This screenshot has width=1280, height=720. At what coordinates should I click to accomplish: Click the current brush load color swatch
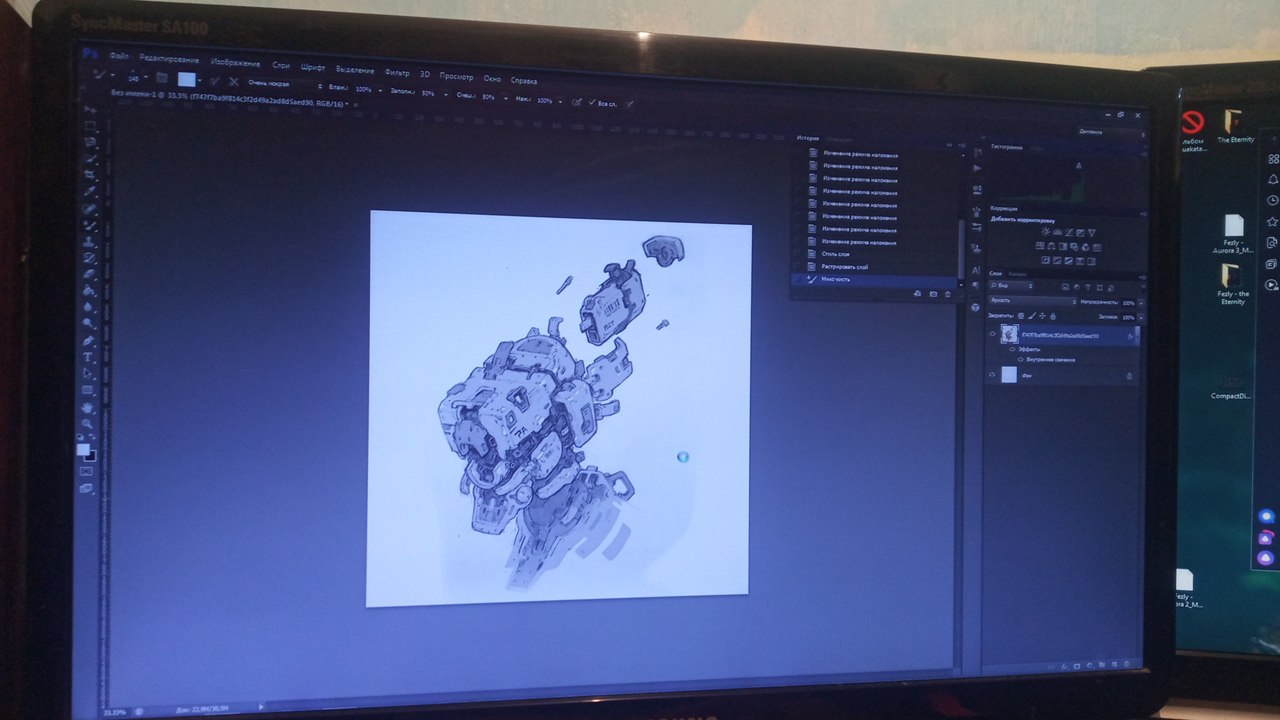[x=187, y=79]
